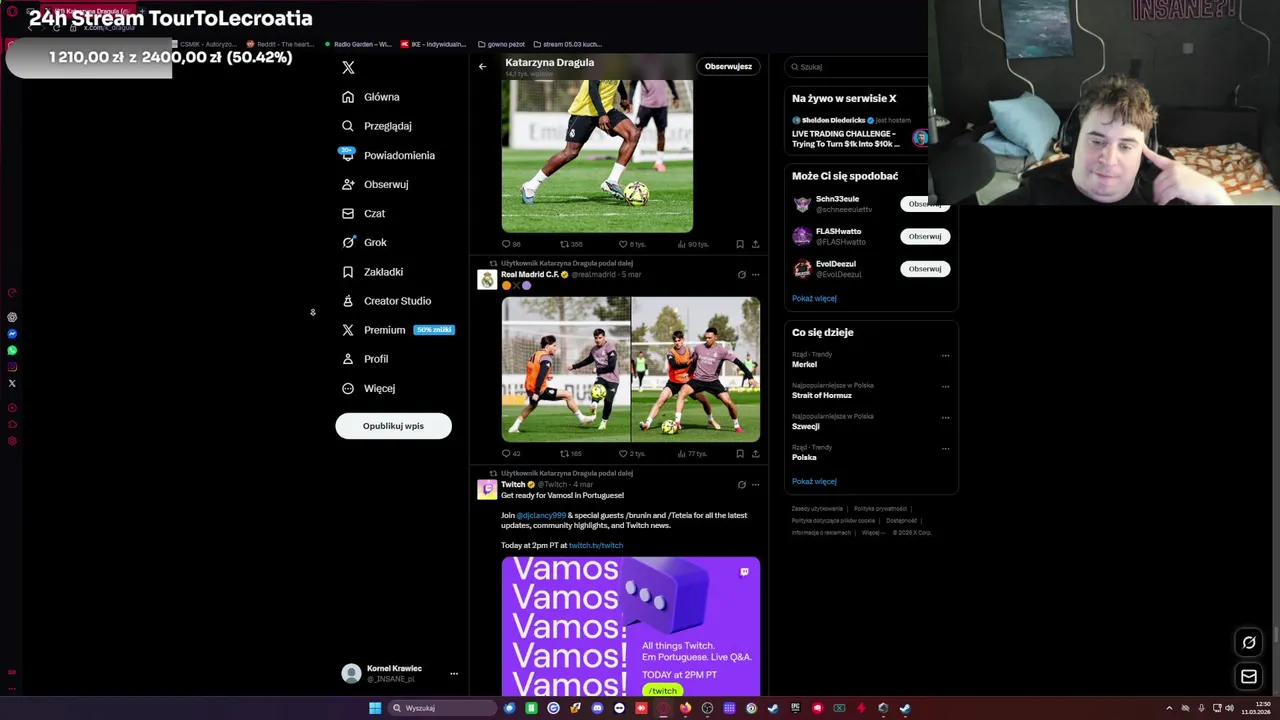The image size is (1280, 720).
Task: Click Pokaż więcej under trends
Action: click(814, 481)
